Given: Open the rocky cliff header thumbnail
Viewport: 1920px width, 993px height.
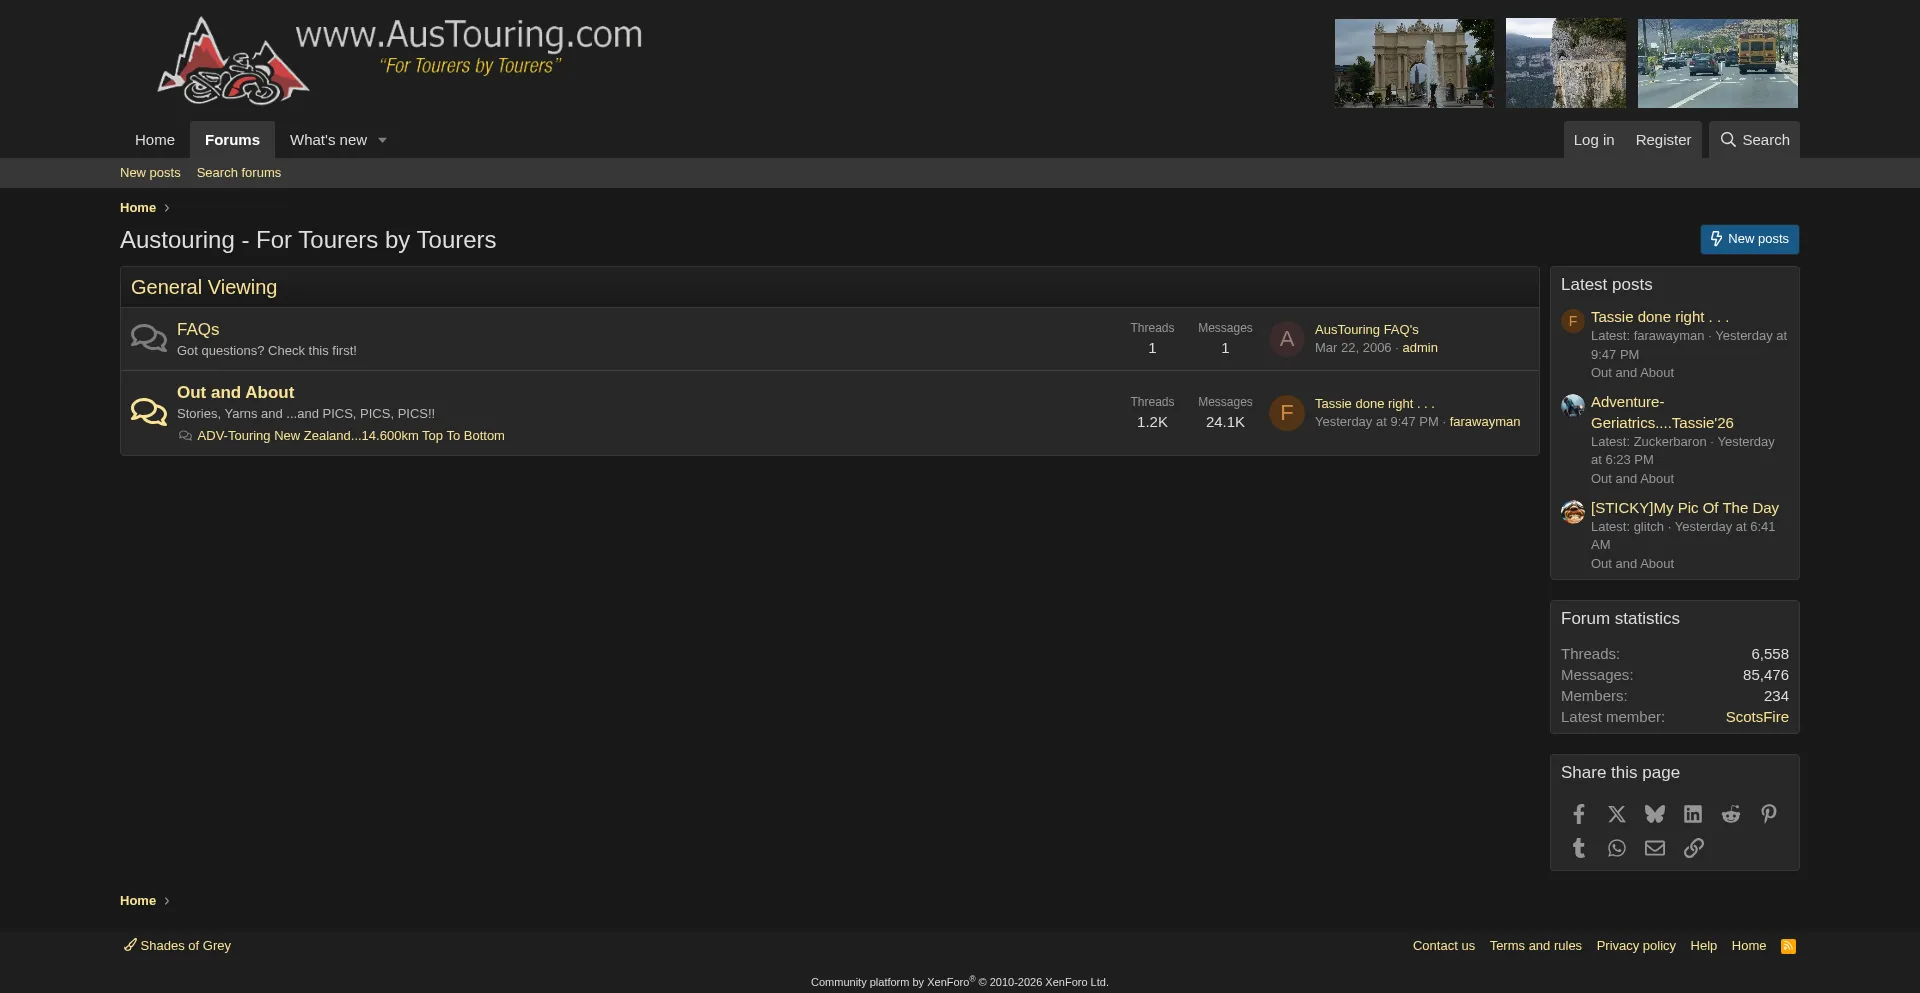Looking at the screenshot, I should [1565, 63].
